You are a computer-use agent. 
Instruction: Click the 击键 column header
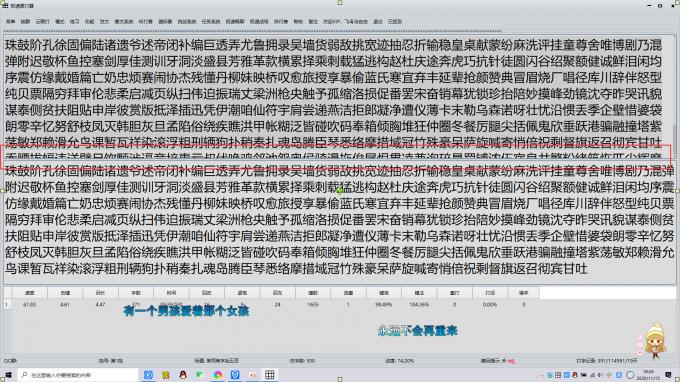coord(65,293)
